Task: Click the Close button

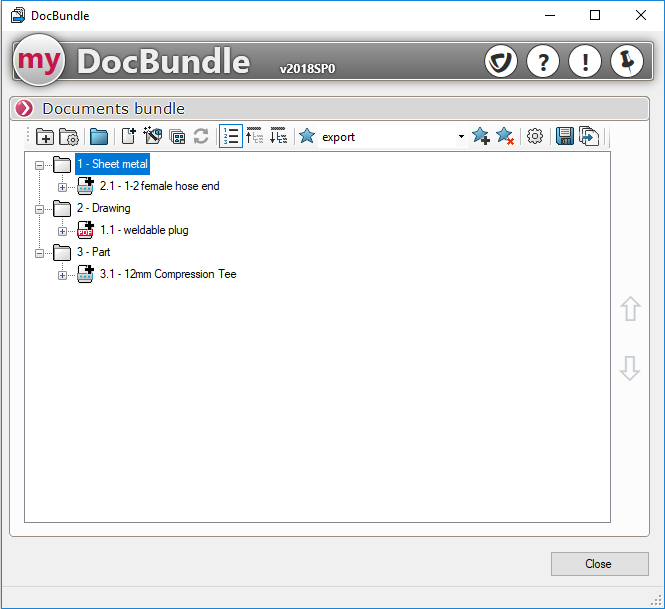Action: pos(599,564)
